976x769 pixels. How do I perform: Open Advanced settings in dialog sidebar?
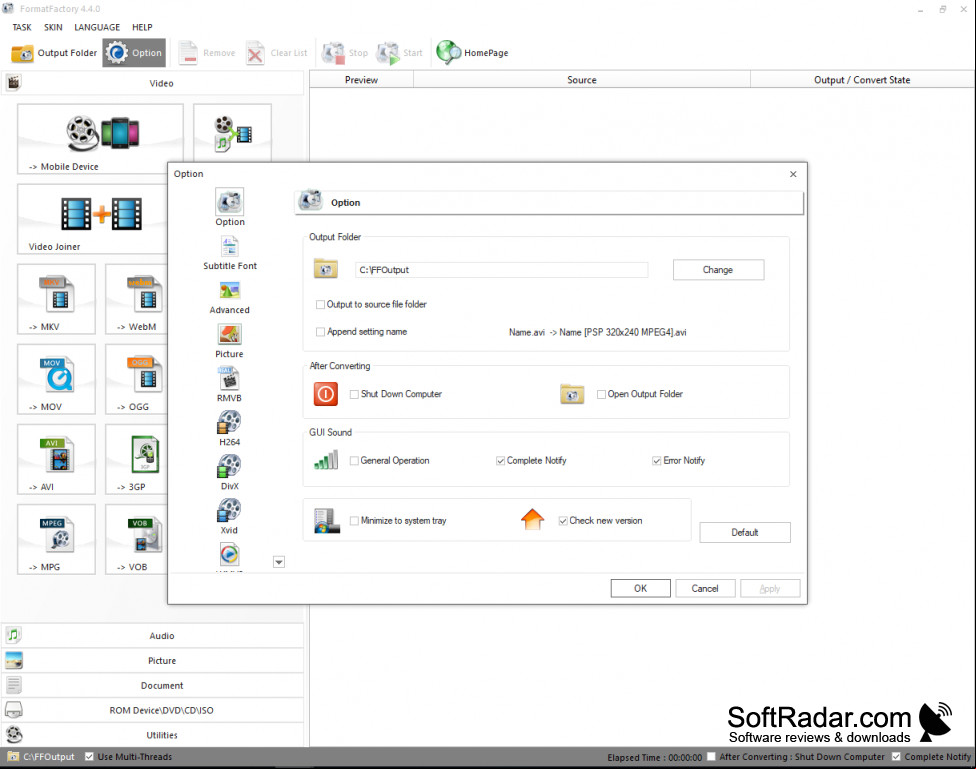click(x=230, y=298)
